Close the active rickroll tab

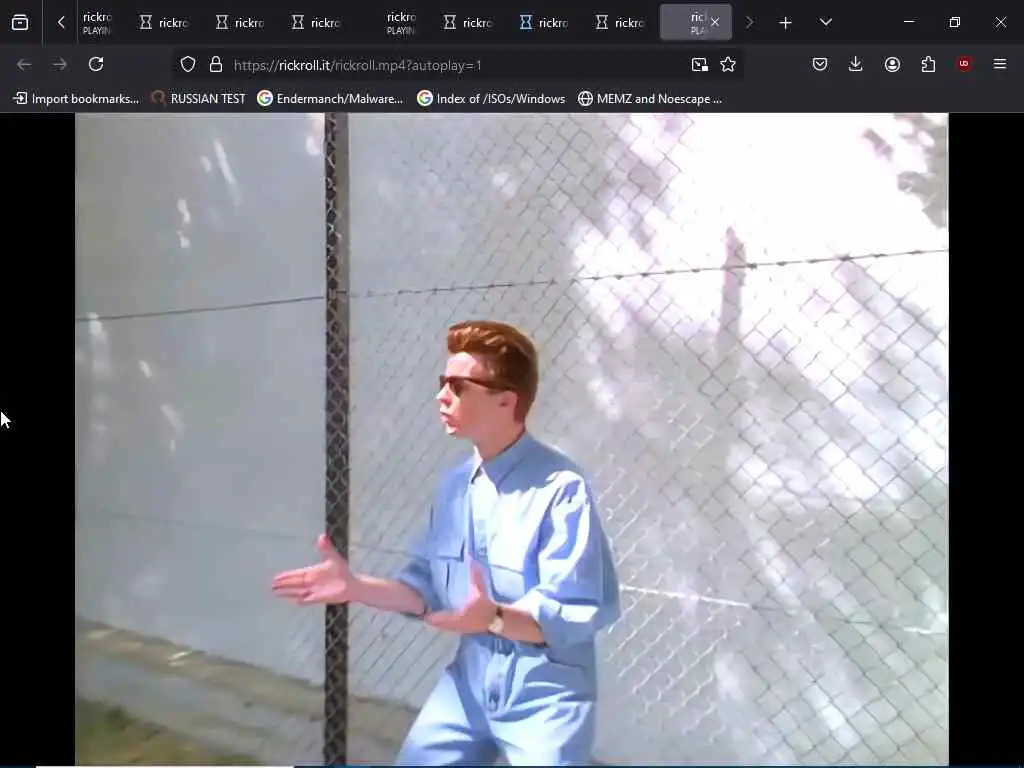coord(715,22)
